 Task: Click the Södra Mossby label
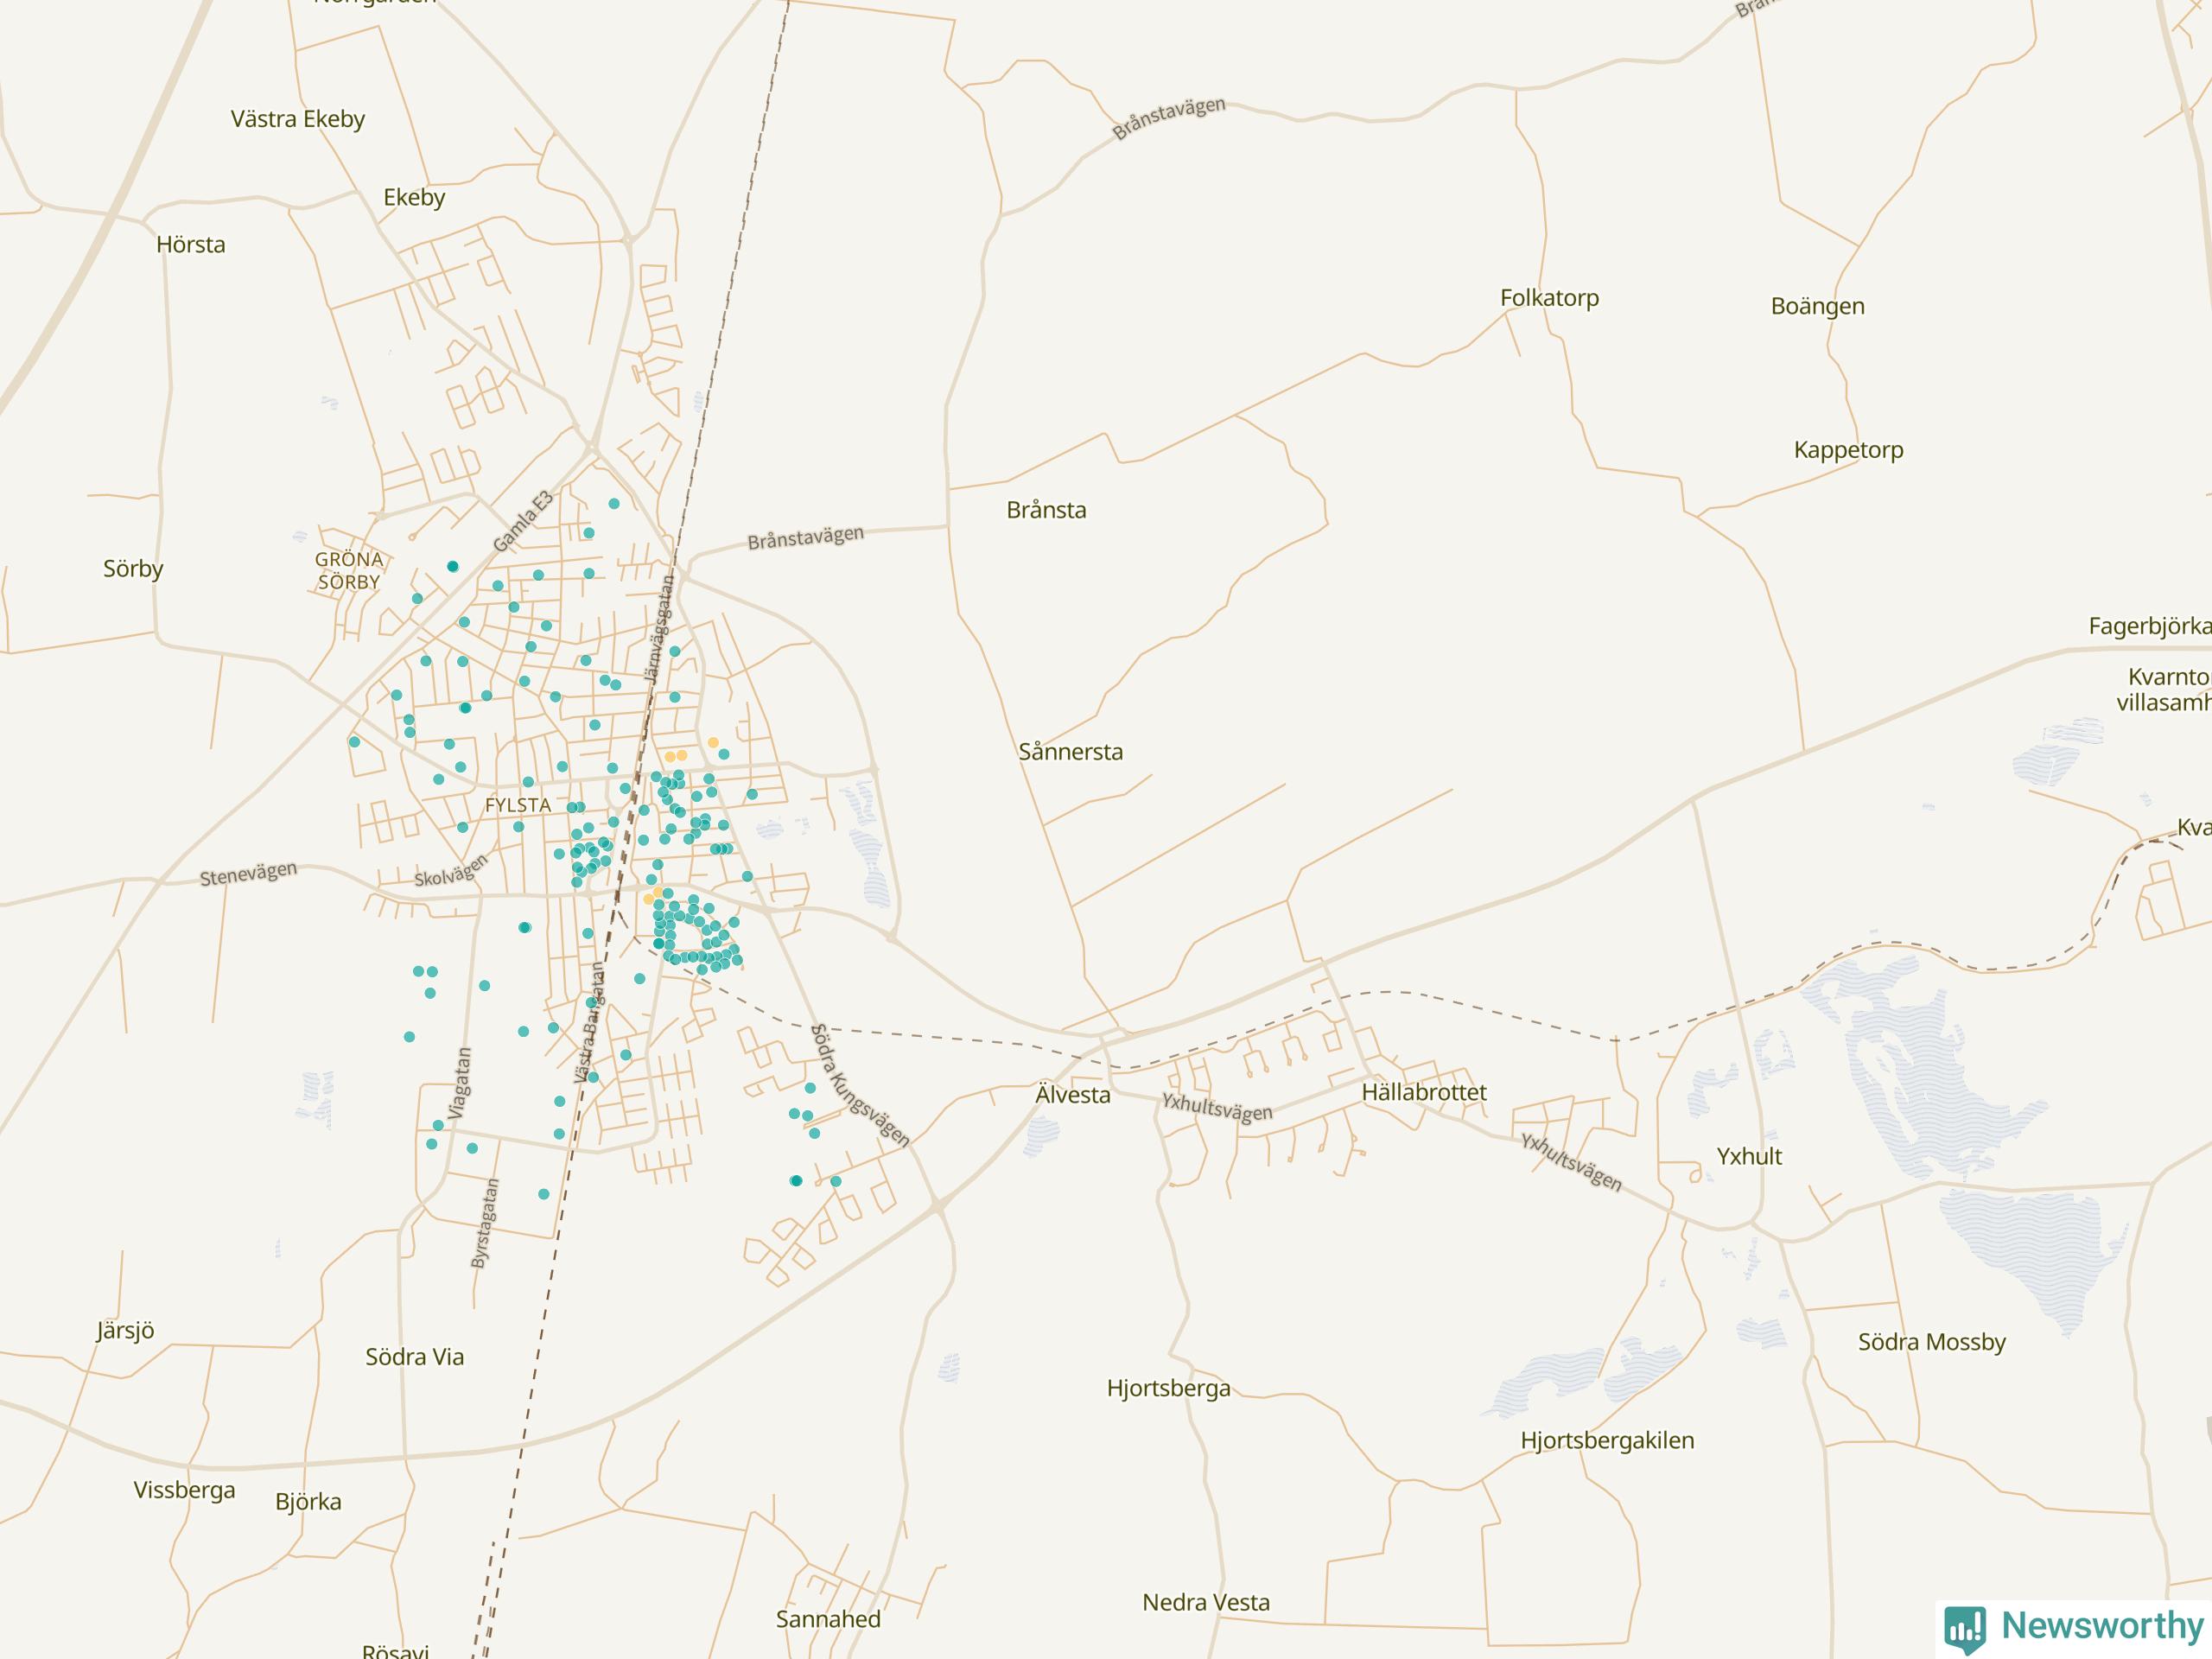(1931, 1342)
